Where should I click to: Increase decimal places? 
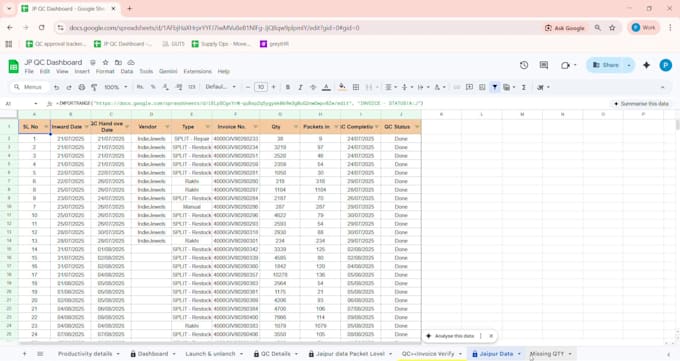pyautogui.click(x=179, y=87)
